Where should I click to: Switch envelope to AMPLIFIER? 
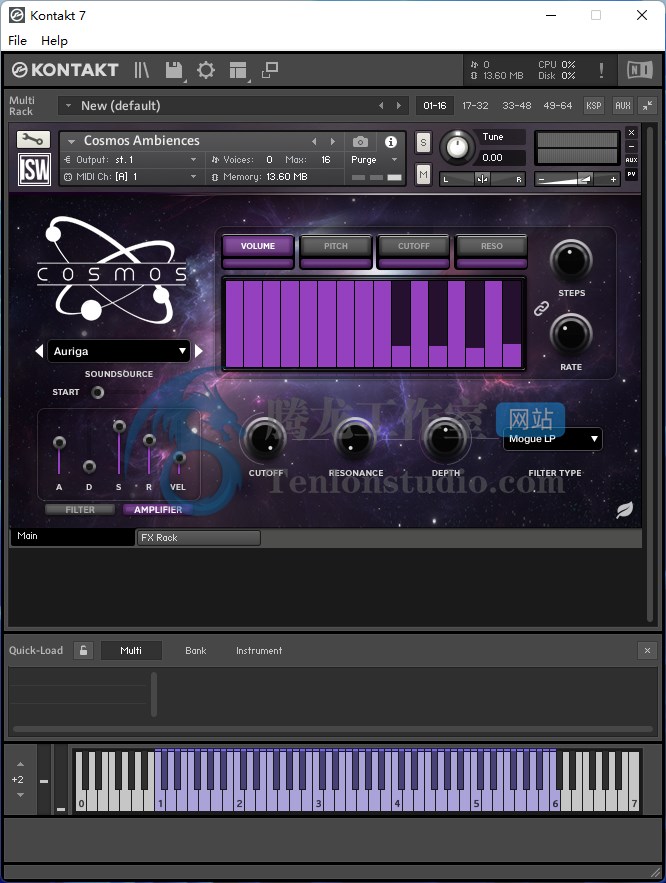pos(158,510)
